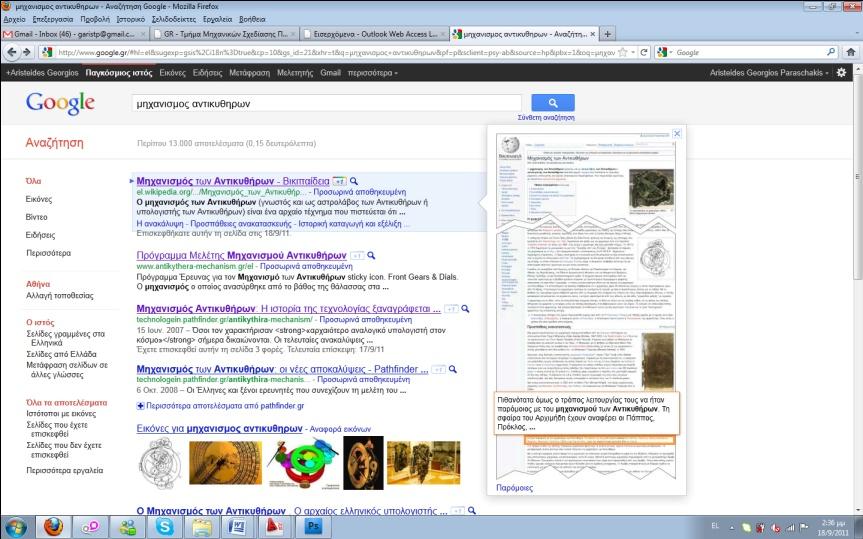This screenshot has height=539, width=863.
Task: Preview magnifier next to Πρόγραμμα Μελέτης result
Action: click(x=371, y=255)
